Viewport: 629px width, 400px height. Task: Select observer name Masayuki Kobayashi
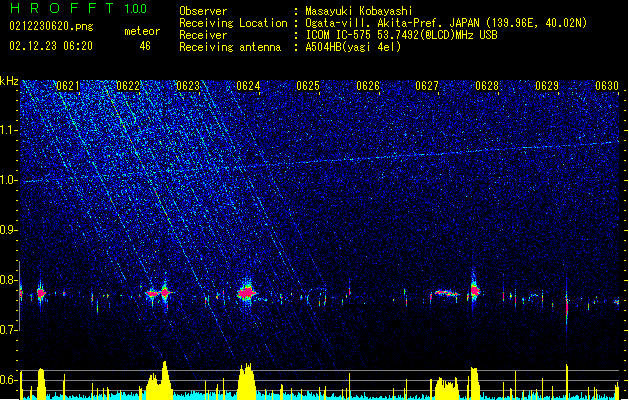pos(358,11)
